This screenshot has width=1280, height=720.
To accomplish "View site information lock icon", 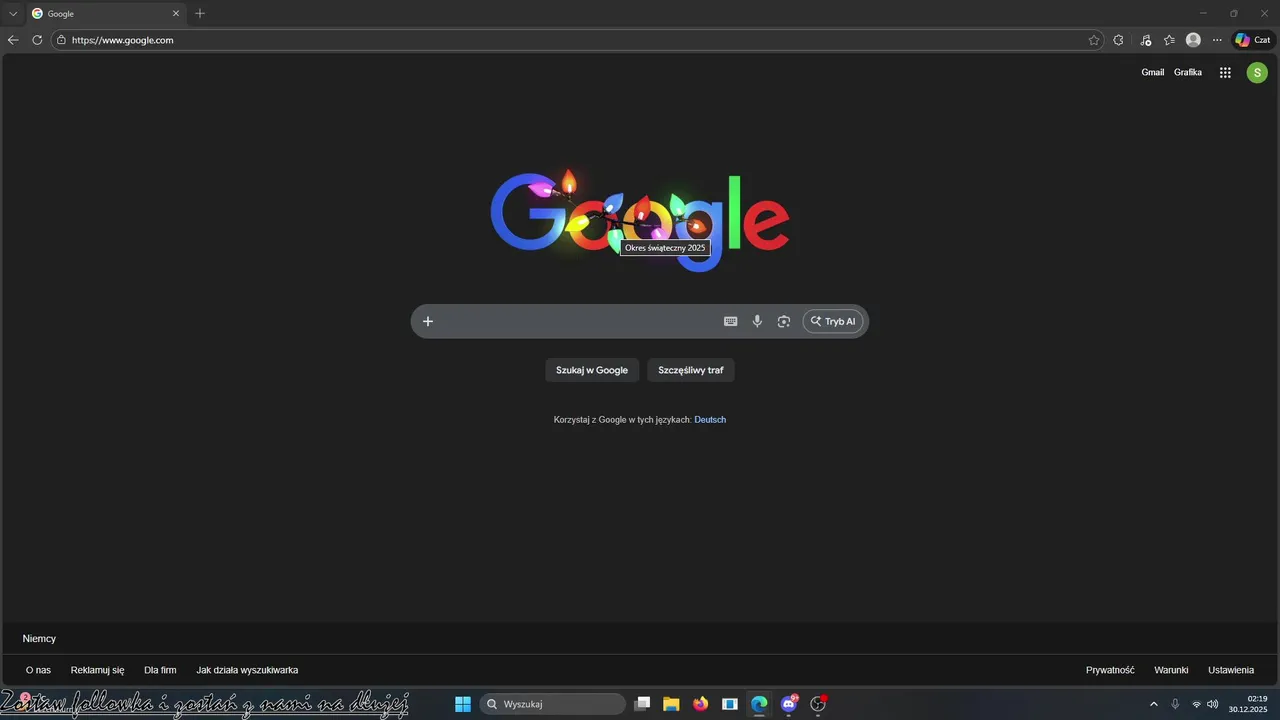I will tap(61, 40).
